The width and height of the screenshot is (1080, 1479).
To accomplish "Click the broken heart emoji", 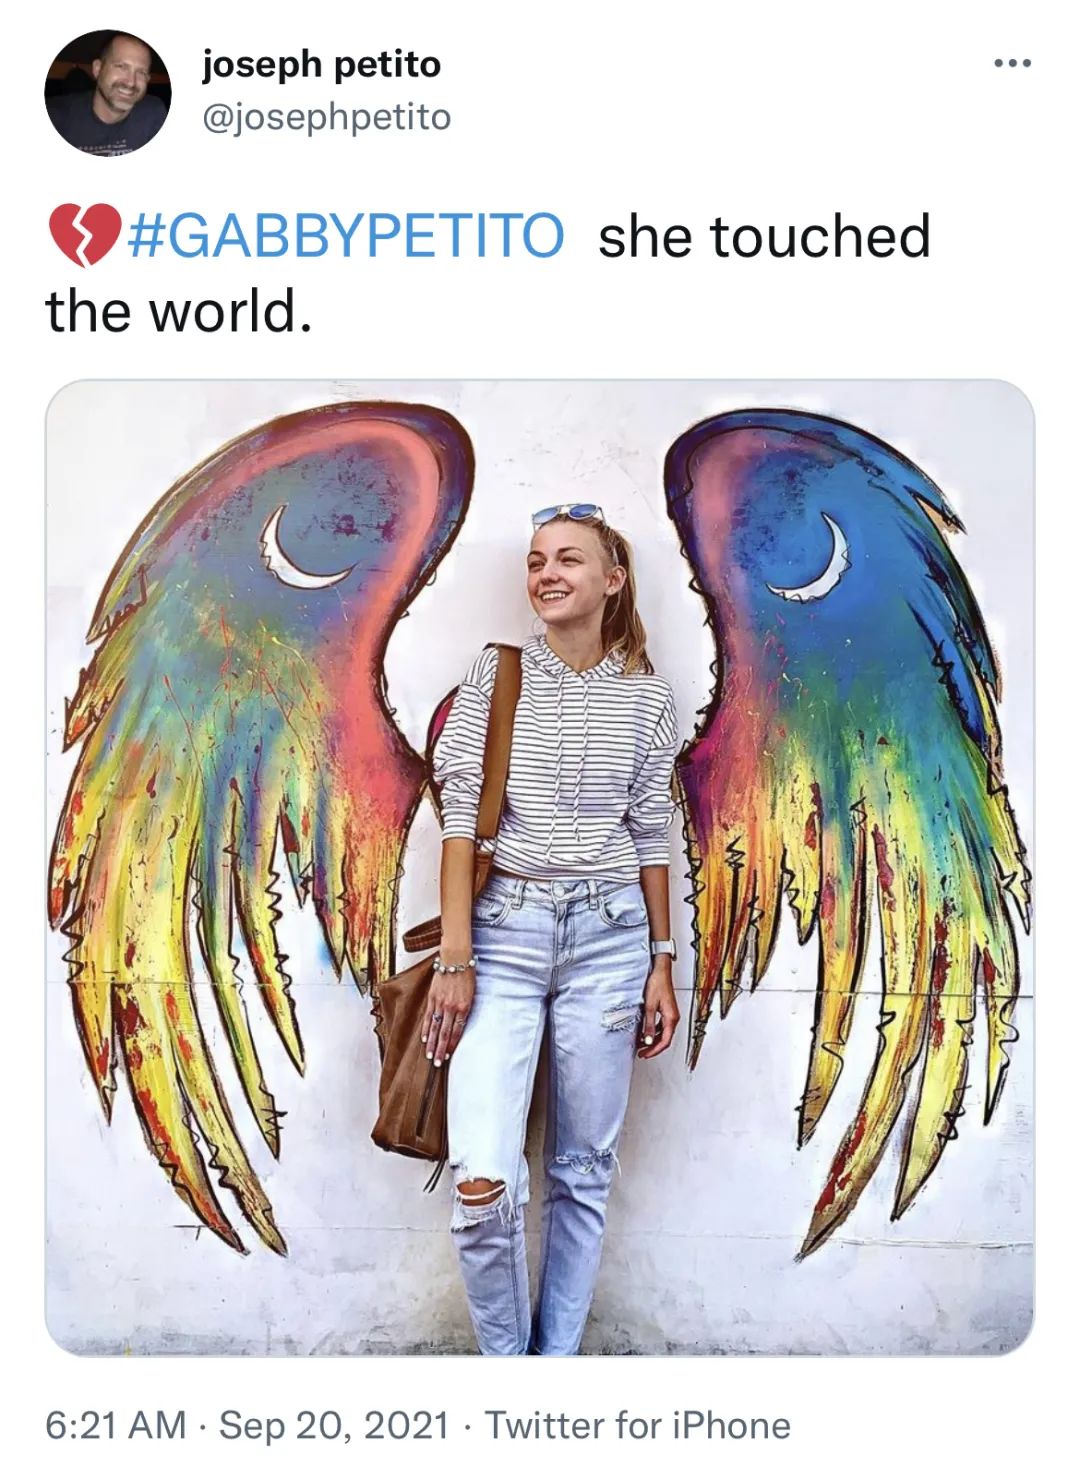I will (x=84, y=237).
